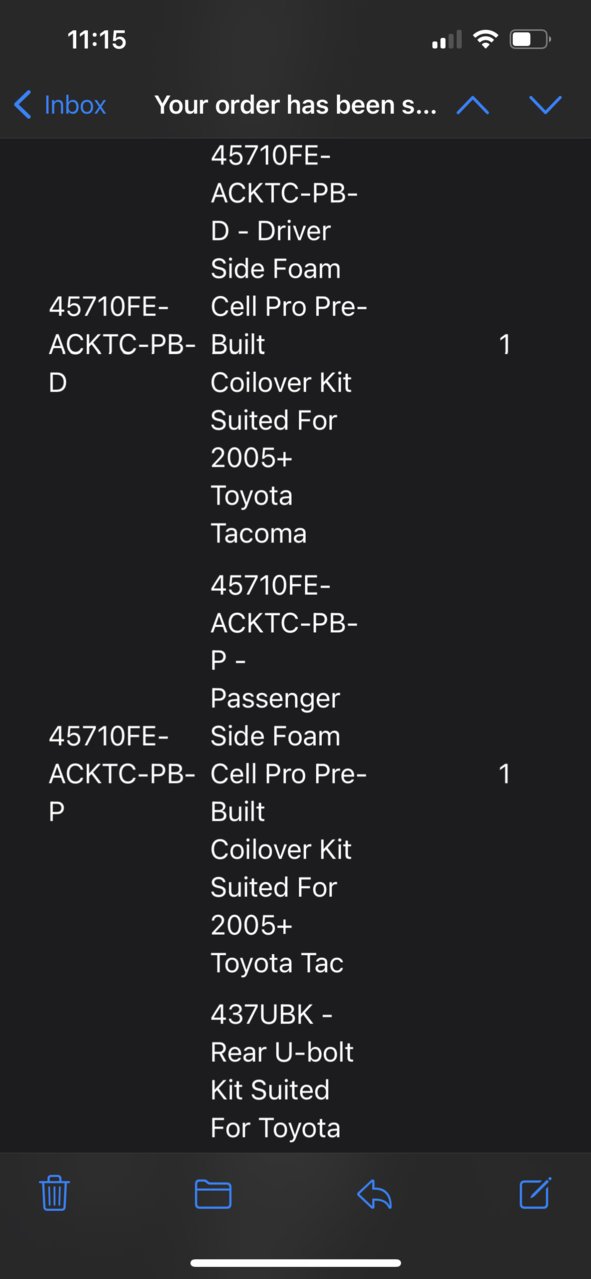Go to next message with down chevron
Image resolution: width=591 pixels, height=1279 pixels.
pyautogui.click(x=545, y=105)
